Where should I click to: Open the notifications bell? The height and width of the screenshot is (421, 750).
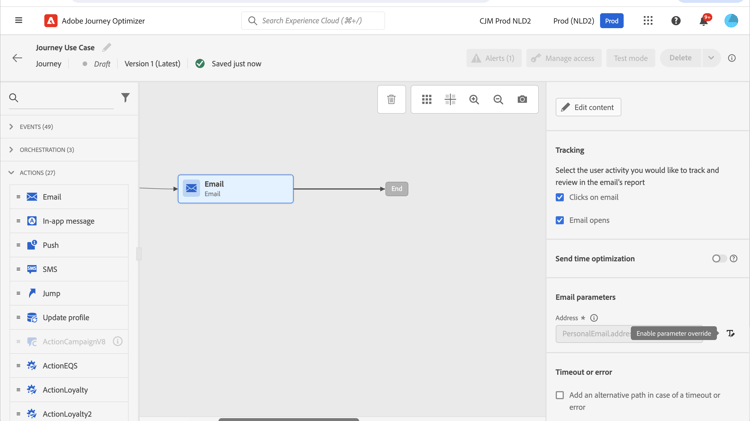704,21
